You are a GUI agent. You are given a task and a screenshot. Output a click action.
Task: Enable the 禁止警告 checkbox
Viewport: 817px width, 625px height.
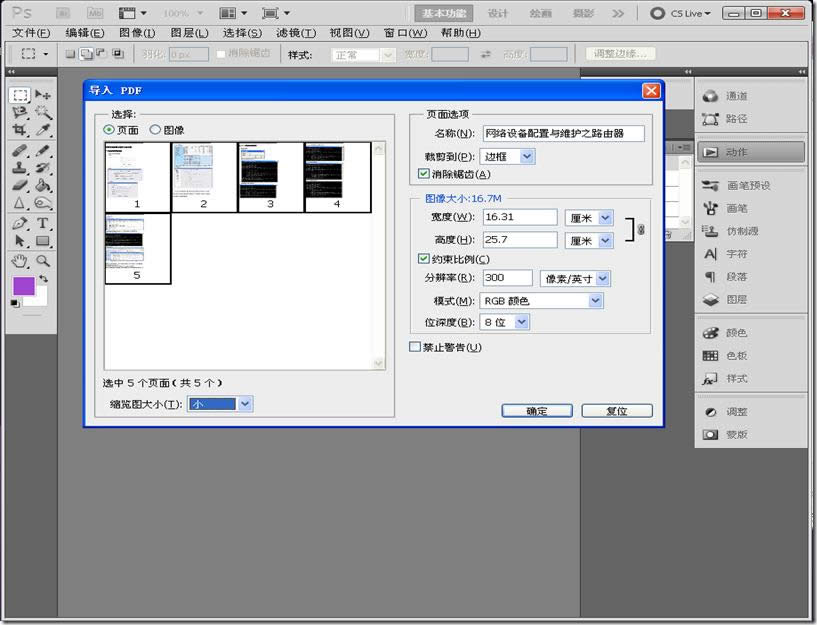pyautogui.click(x=416, y=347)
